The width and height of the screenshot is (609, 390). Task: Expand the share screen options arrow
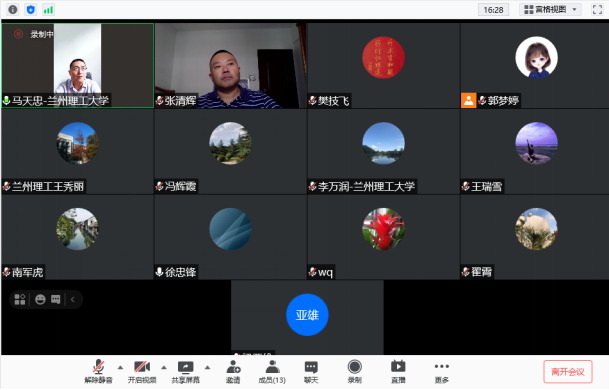pyautogui.click(x=207, y=367)
